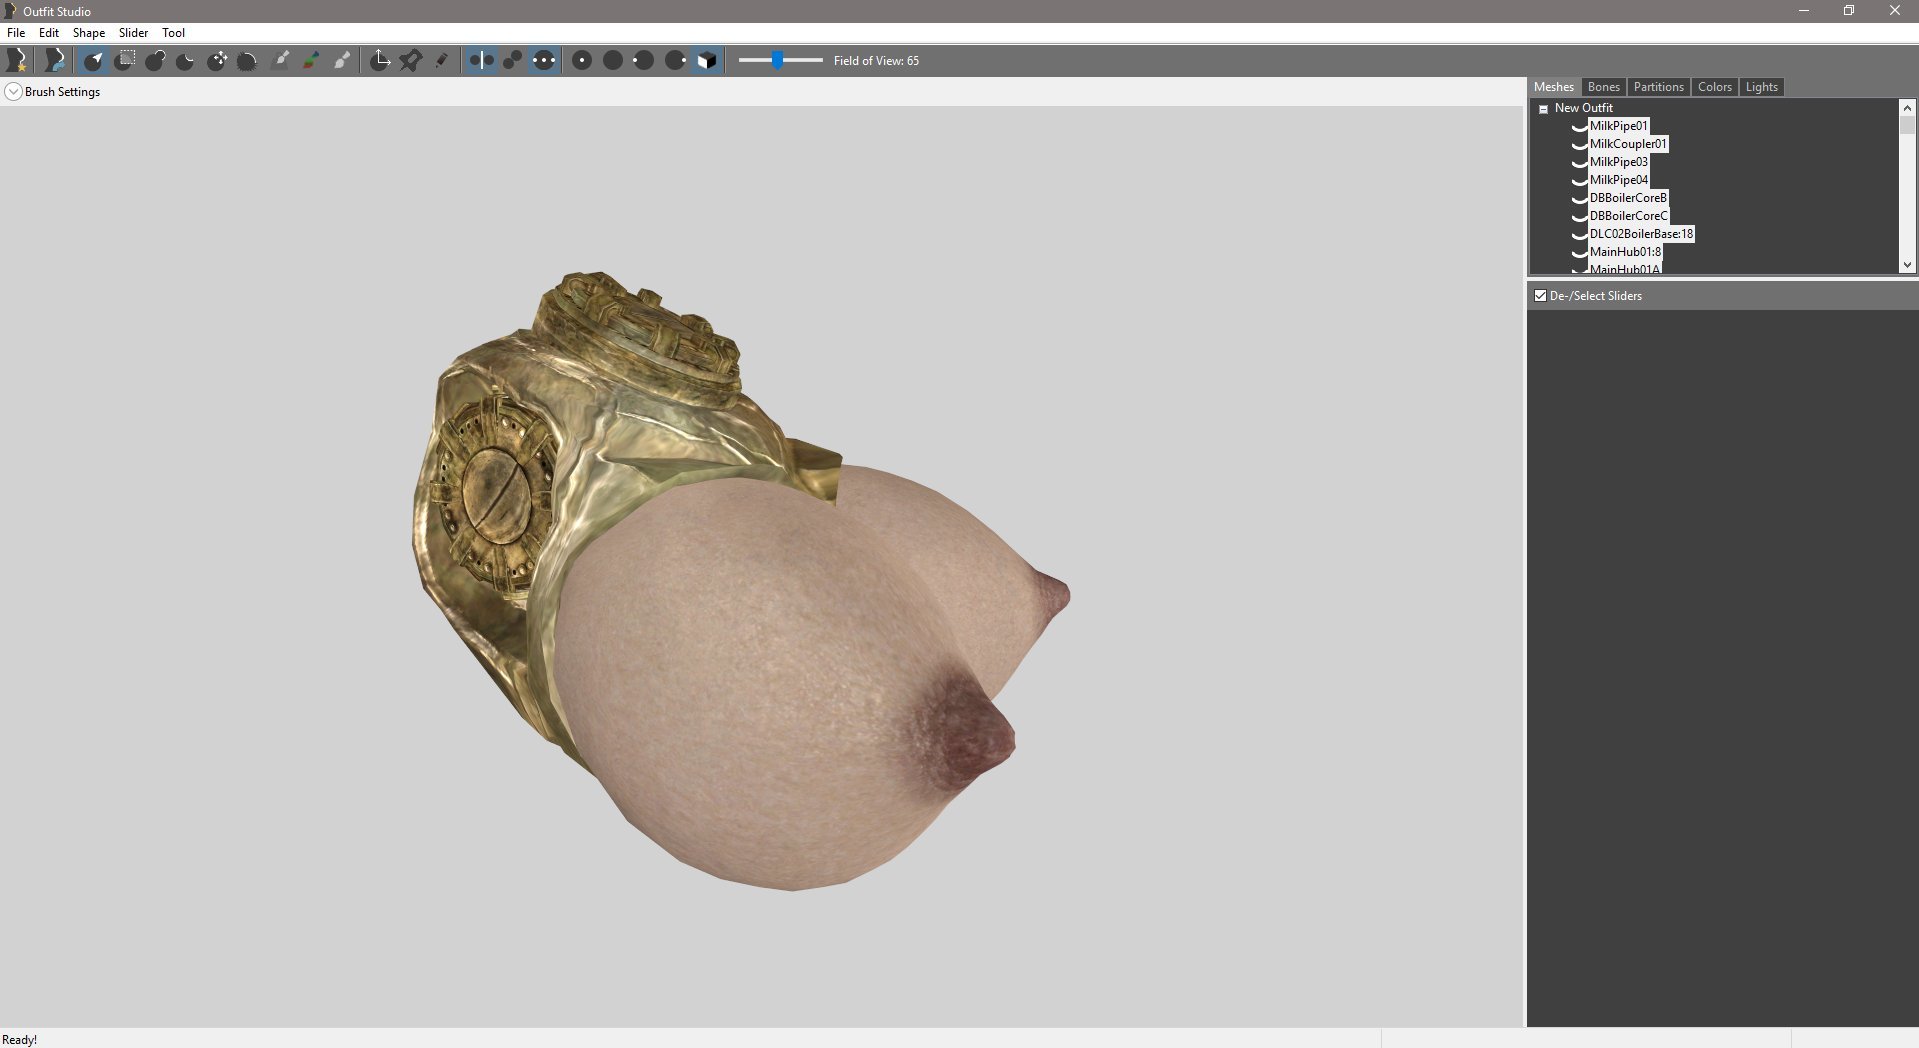Select MainHub01:8 in mesh list
1919x1048 pixels.
point(1625,252)
